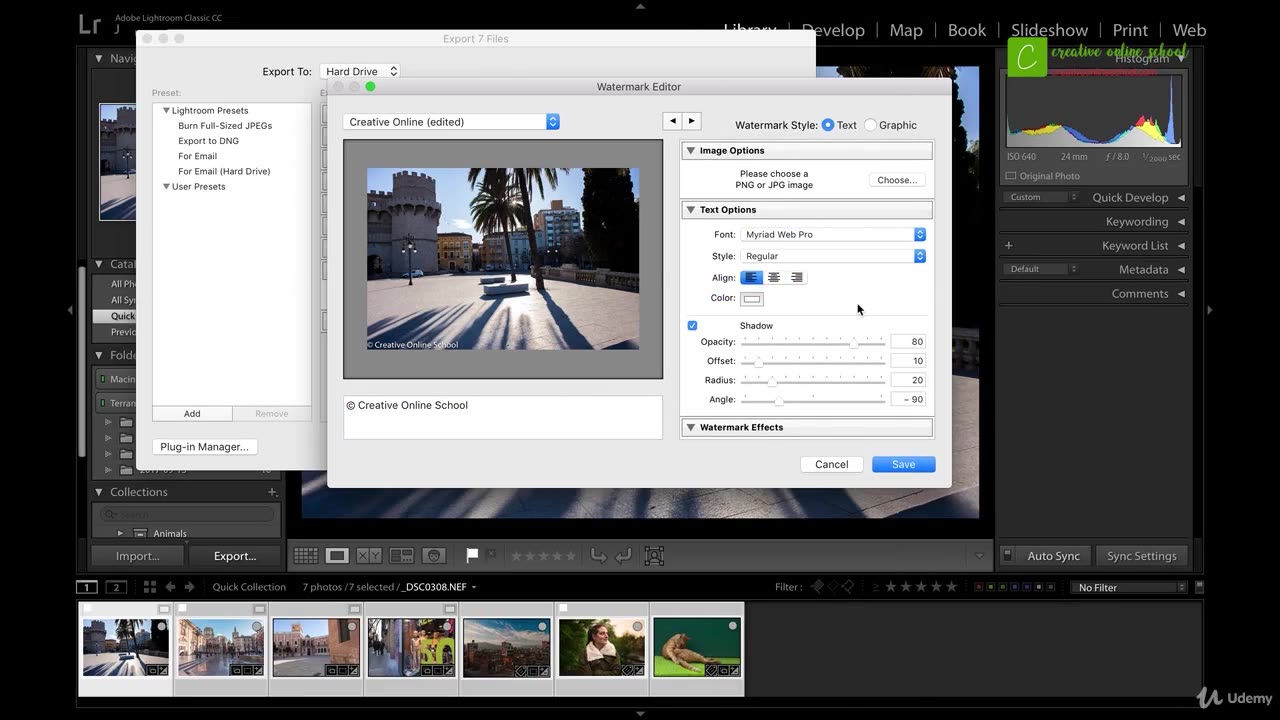The height and width of the screenshot is (720, 1280).
Task: Click Save in Watermark Editor
Action: point(903,464)
